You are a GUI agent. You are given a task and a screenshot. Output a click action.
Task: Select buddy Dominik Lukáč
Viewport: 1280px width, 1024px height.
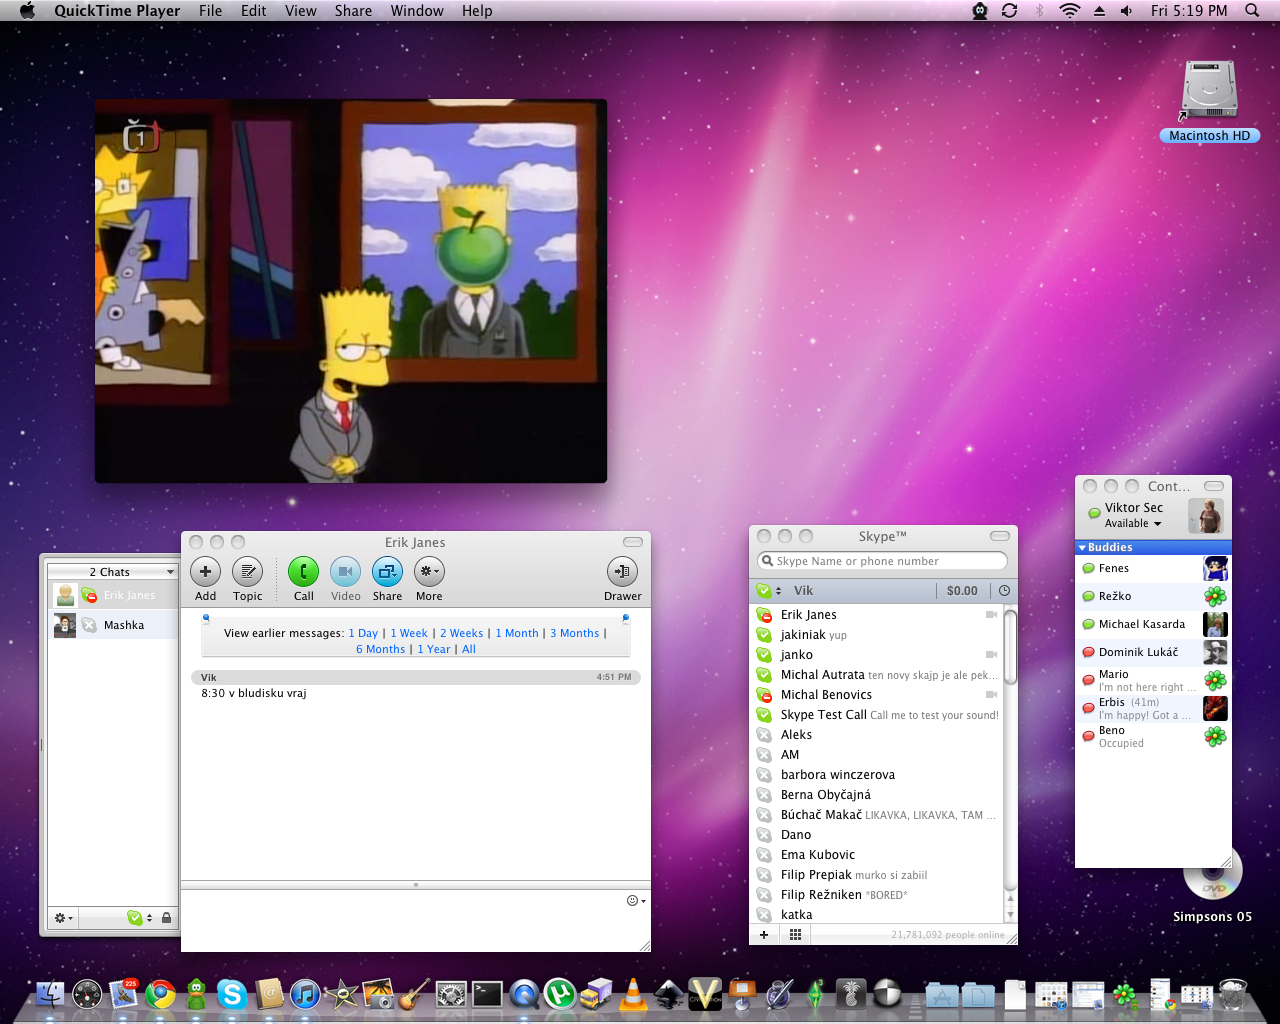tap(1153, 652)
